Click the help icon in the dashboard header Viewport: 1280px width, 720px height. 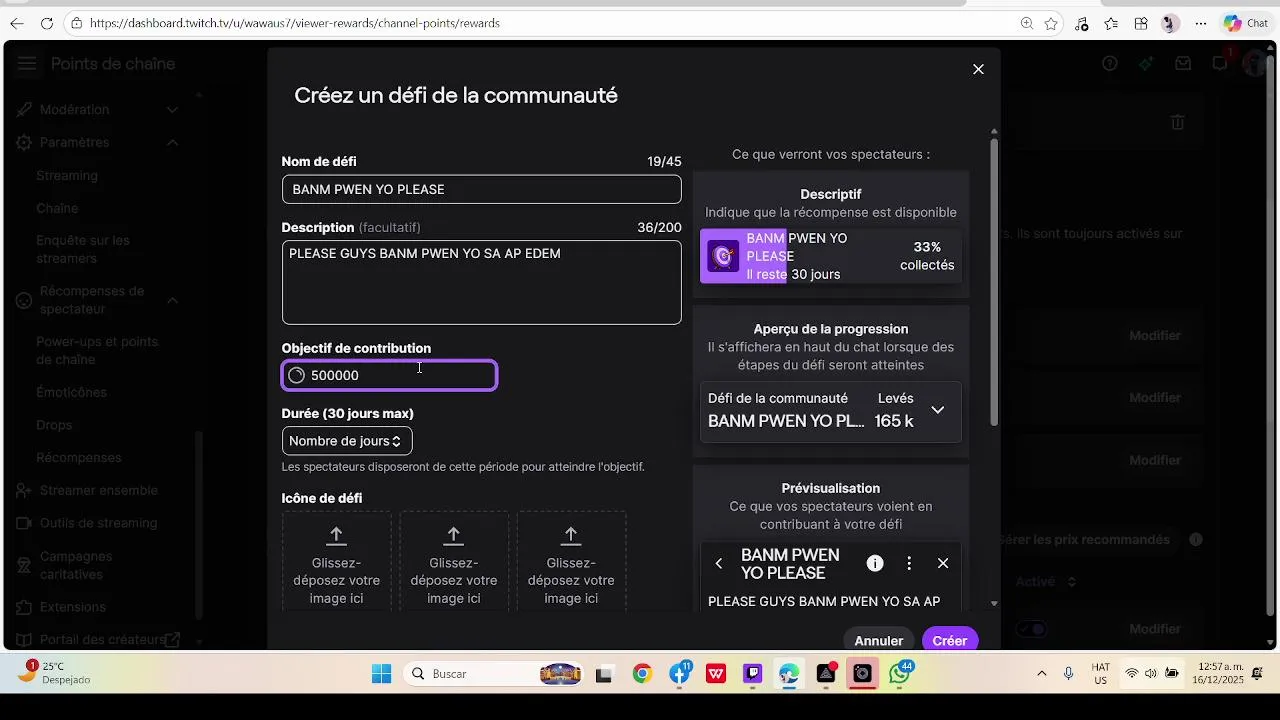tap(1110, 63)
